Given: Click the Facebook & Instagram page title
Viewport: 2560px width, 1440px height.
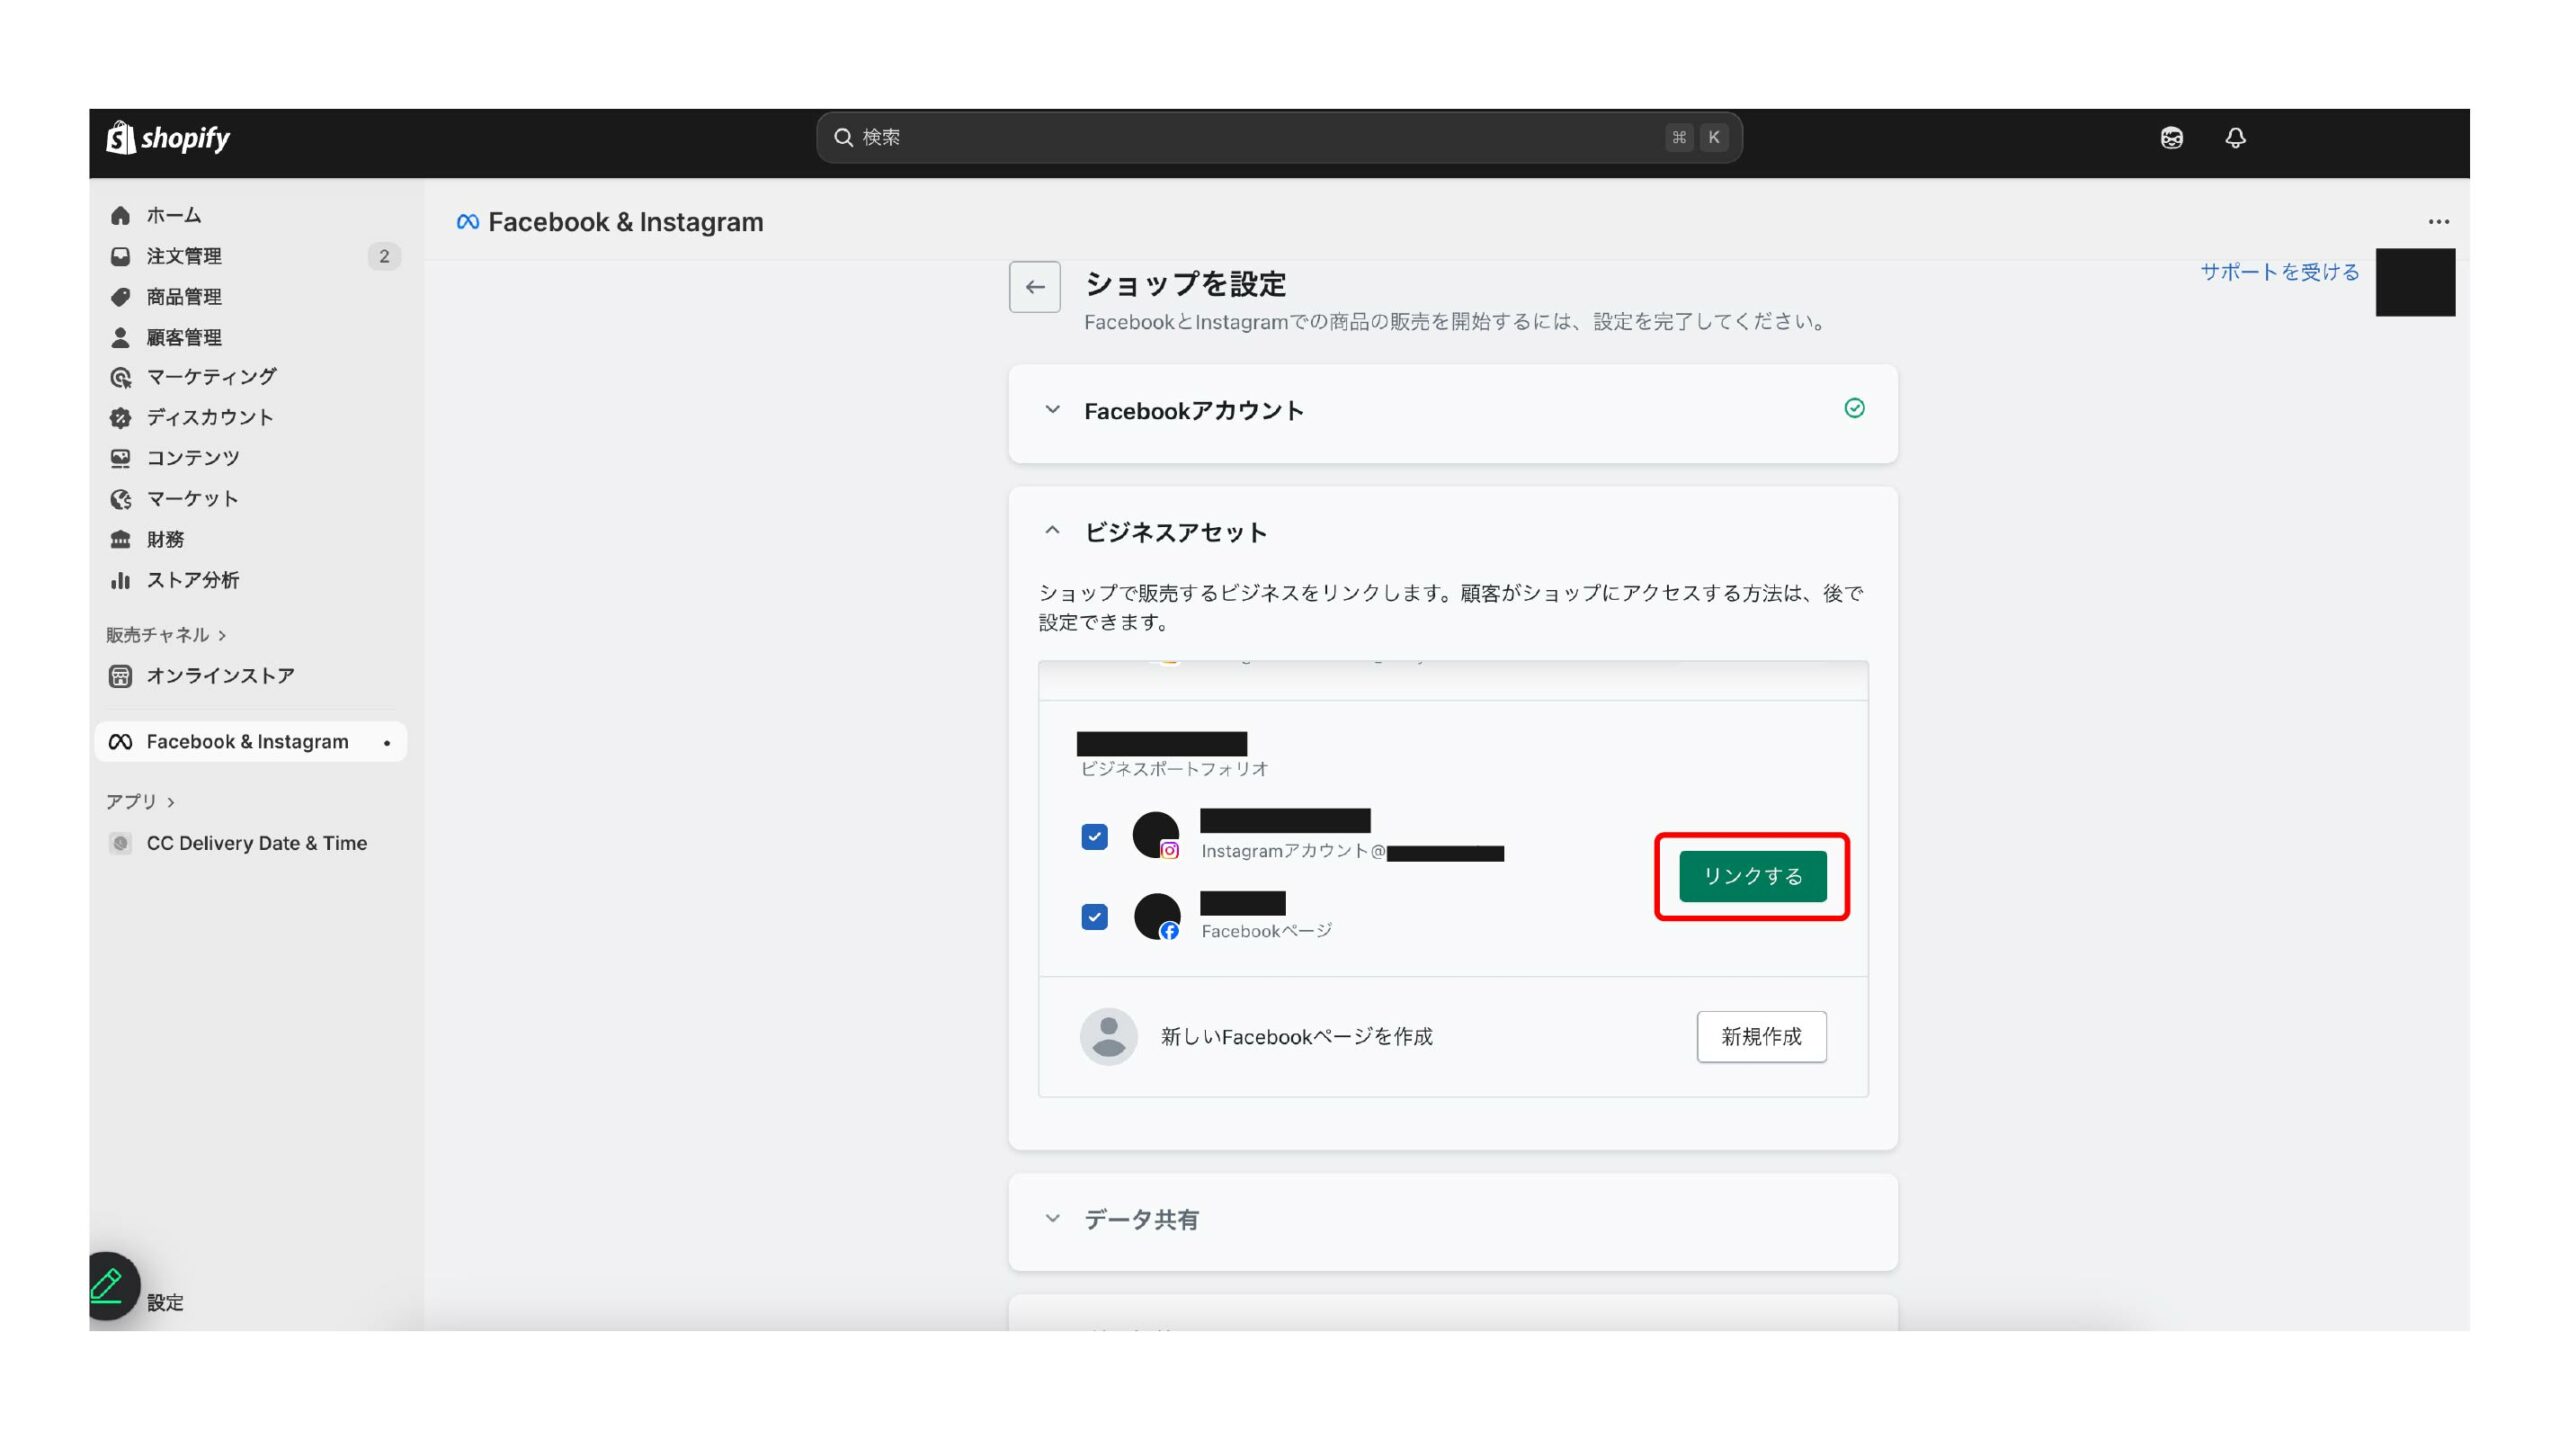Looking at the screenshot, I should [625, 222].
